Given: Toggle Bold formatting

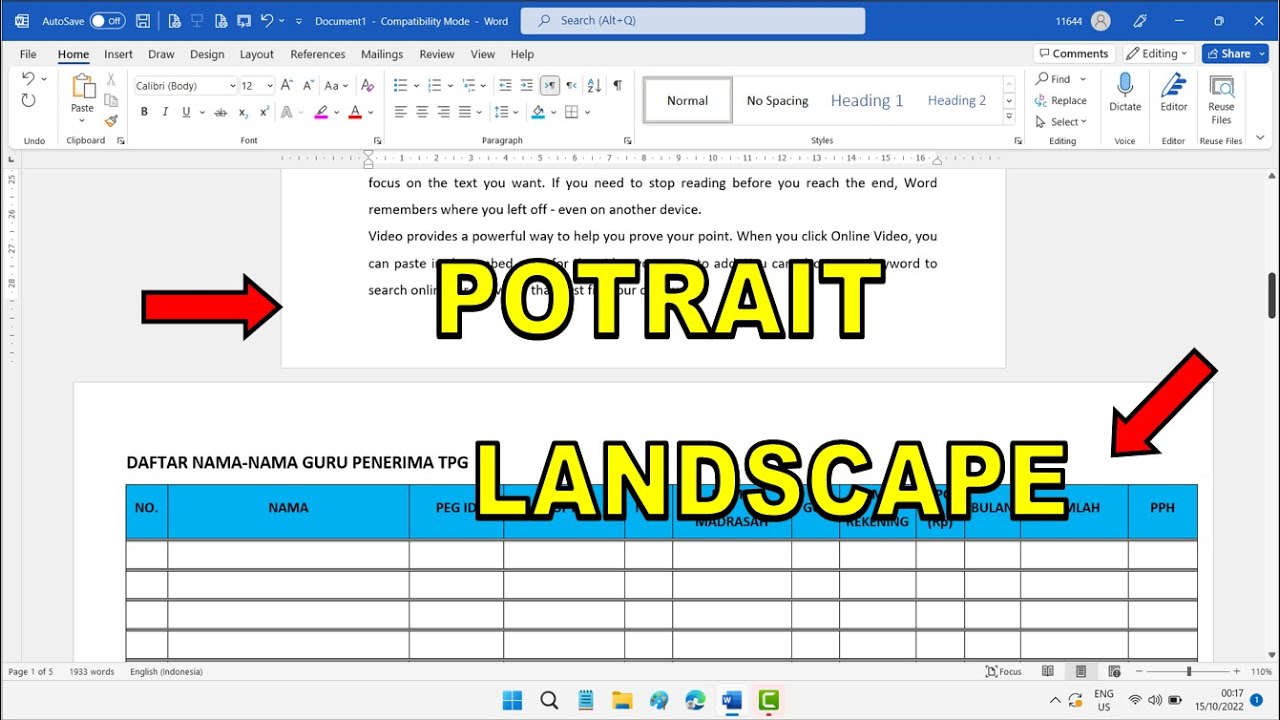Looking at the screenshot, I should (144, 112).
